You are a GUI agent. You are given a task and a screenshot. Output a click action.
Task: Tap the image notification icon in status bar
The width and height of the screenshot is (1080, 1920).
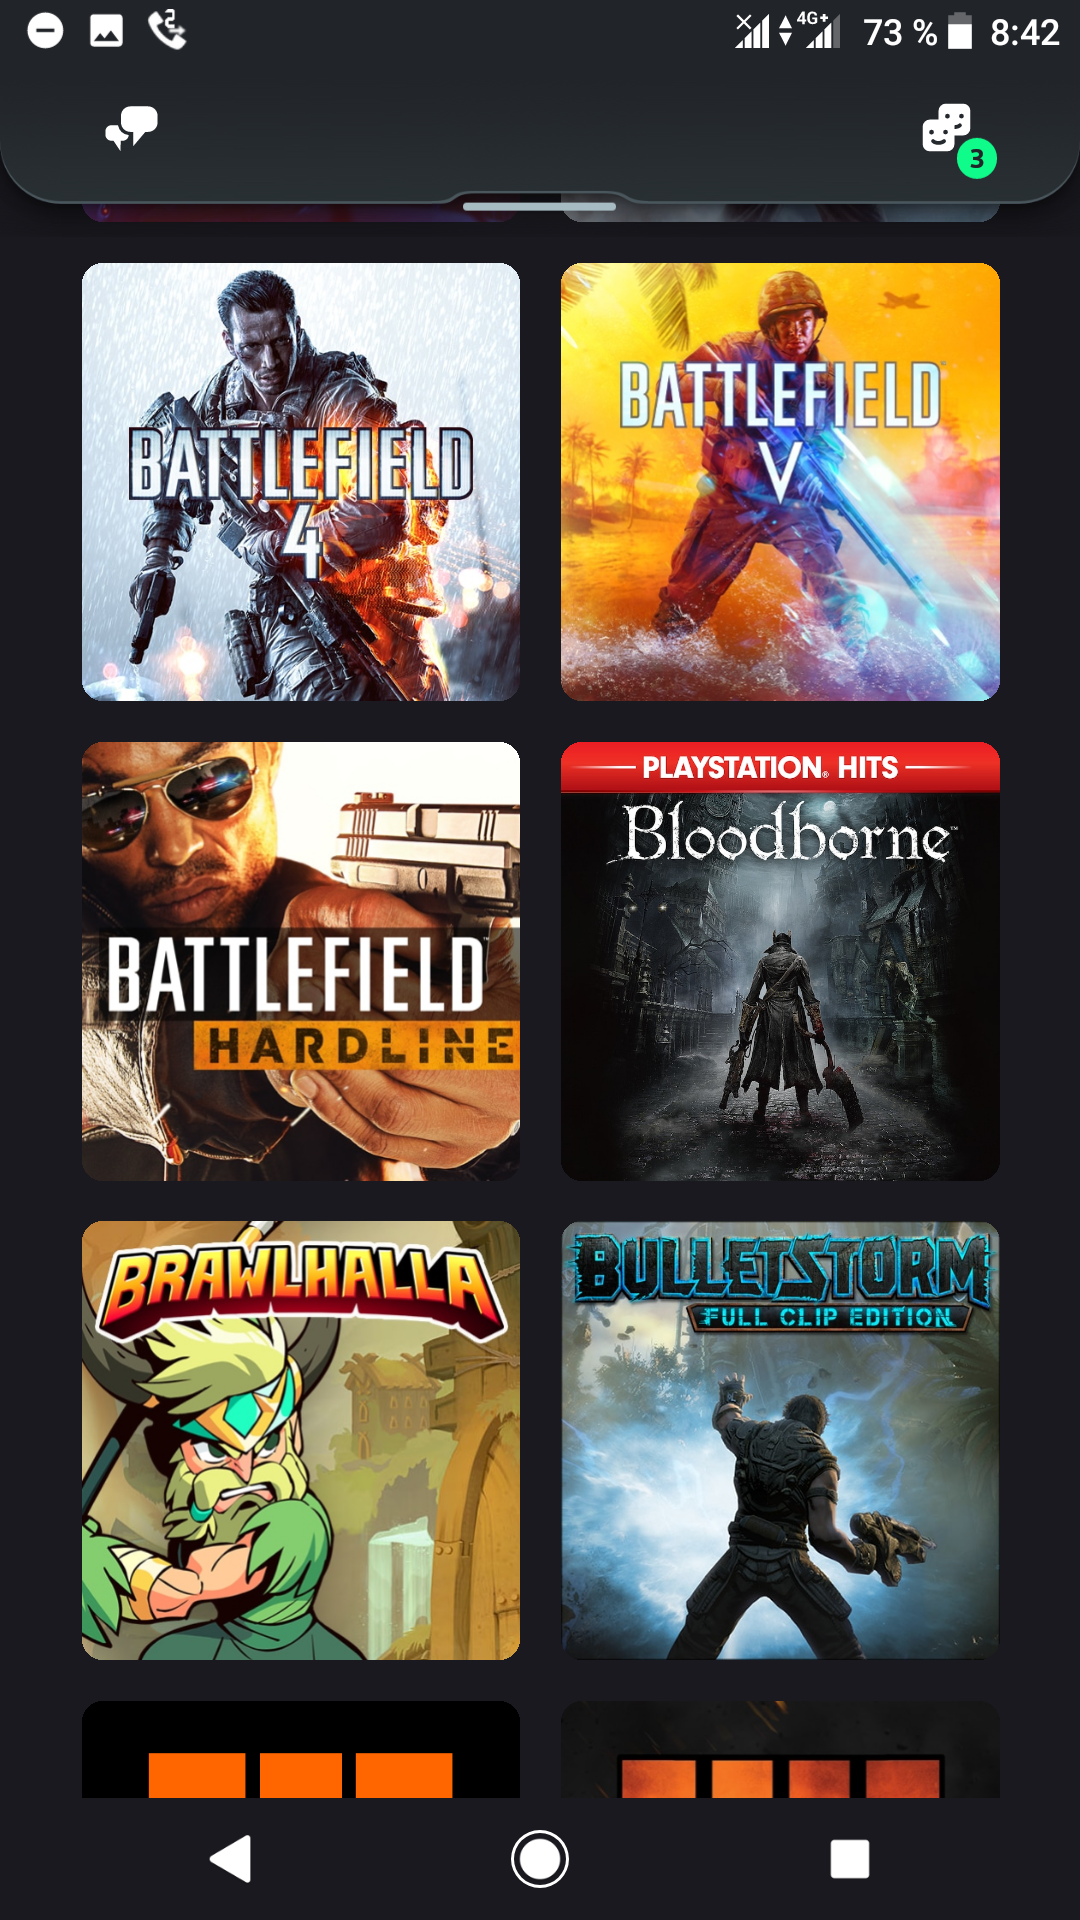[x=106, y=31]
